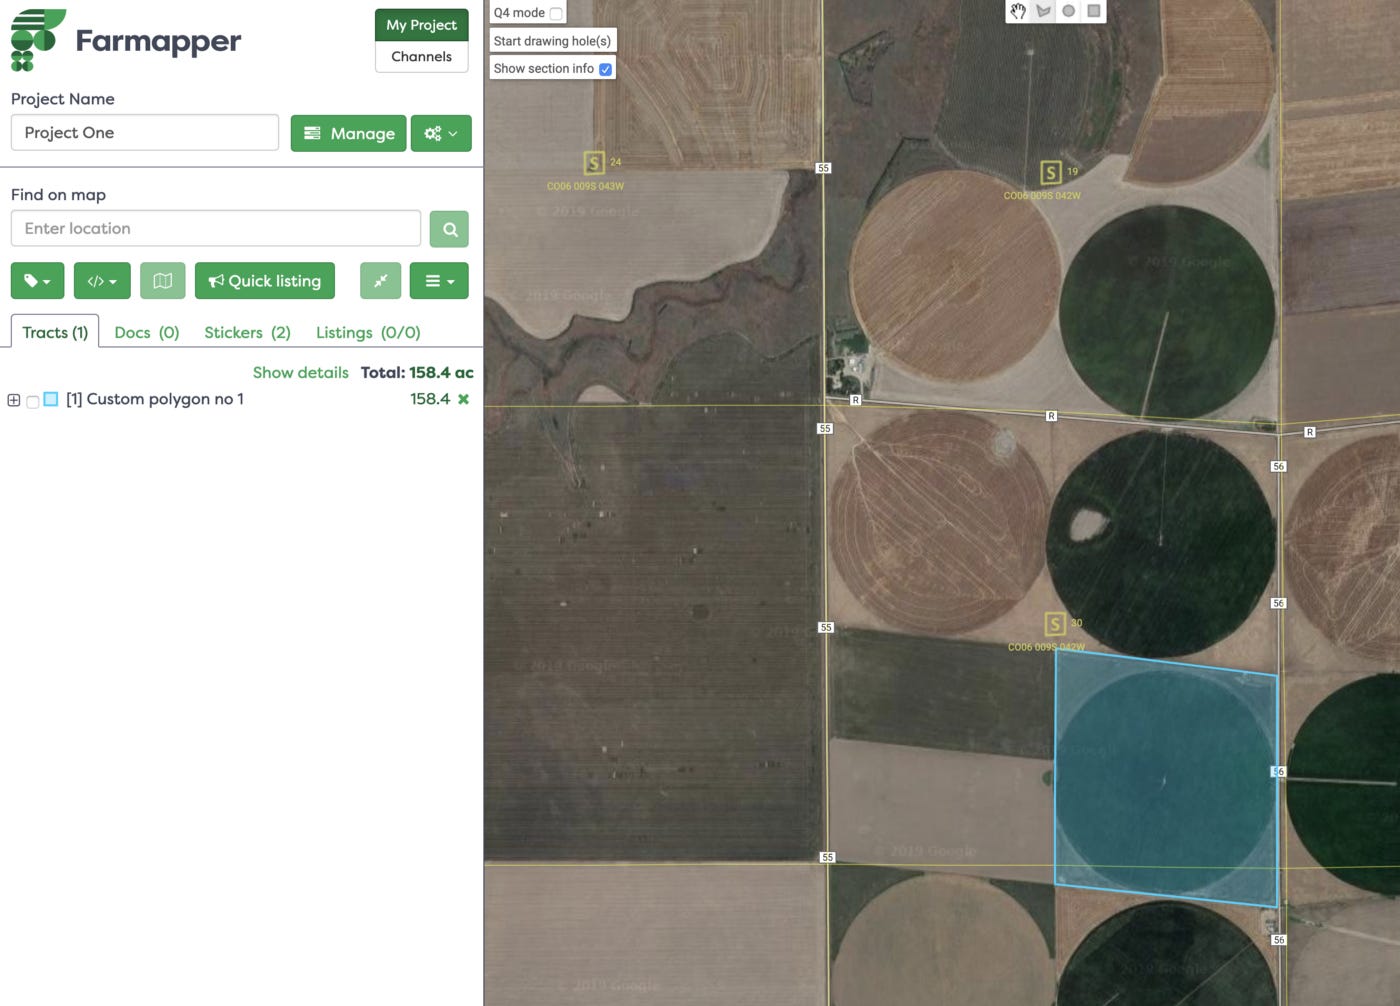Screen dimensions: 1400x1006
Task: Open the tag dropdown button
Action: (x=37, y=281)
